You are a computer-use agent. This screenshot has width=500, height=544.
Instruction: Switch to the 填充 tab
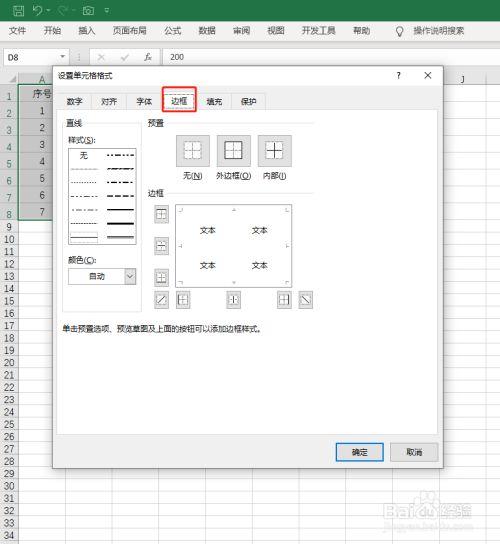(x=214, y=102)
